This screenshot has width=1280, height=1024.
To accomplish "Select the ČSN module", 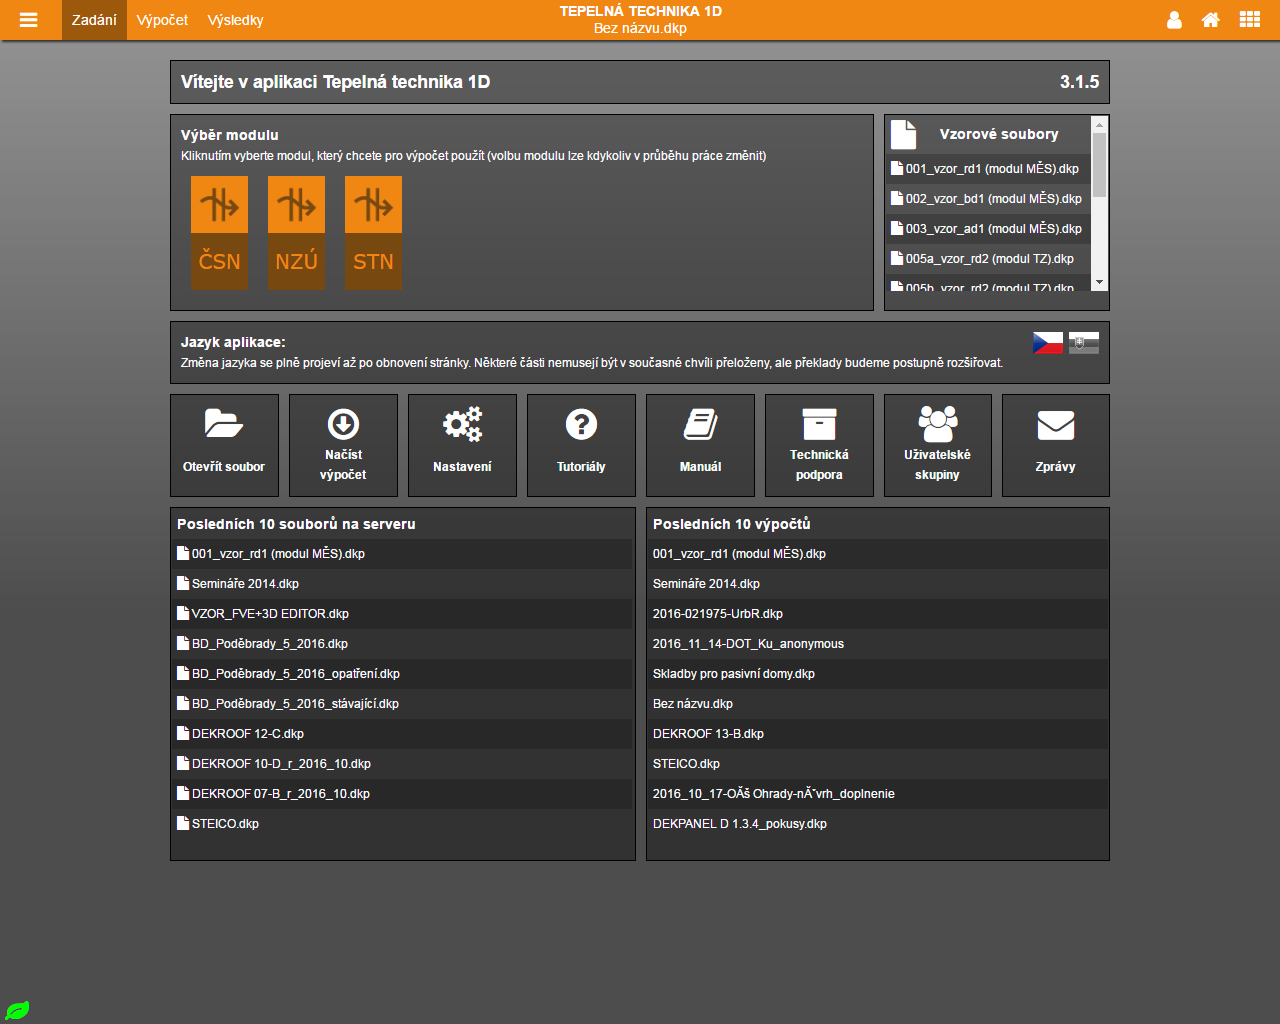I will (219, 233).
